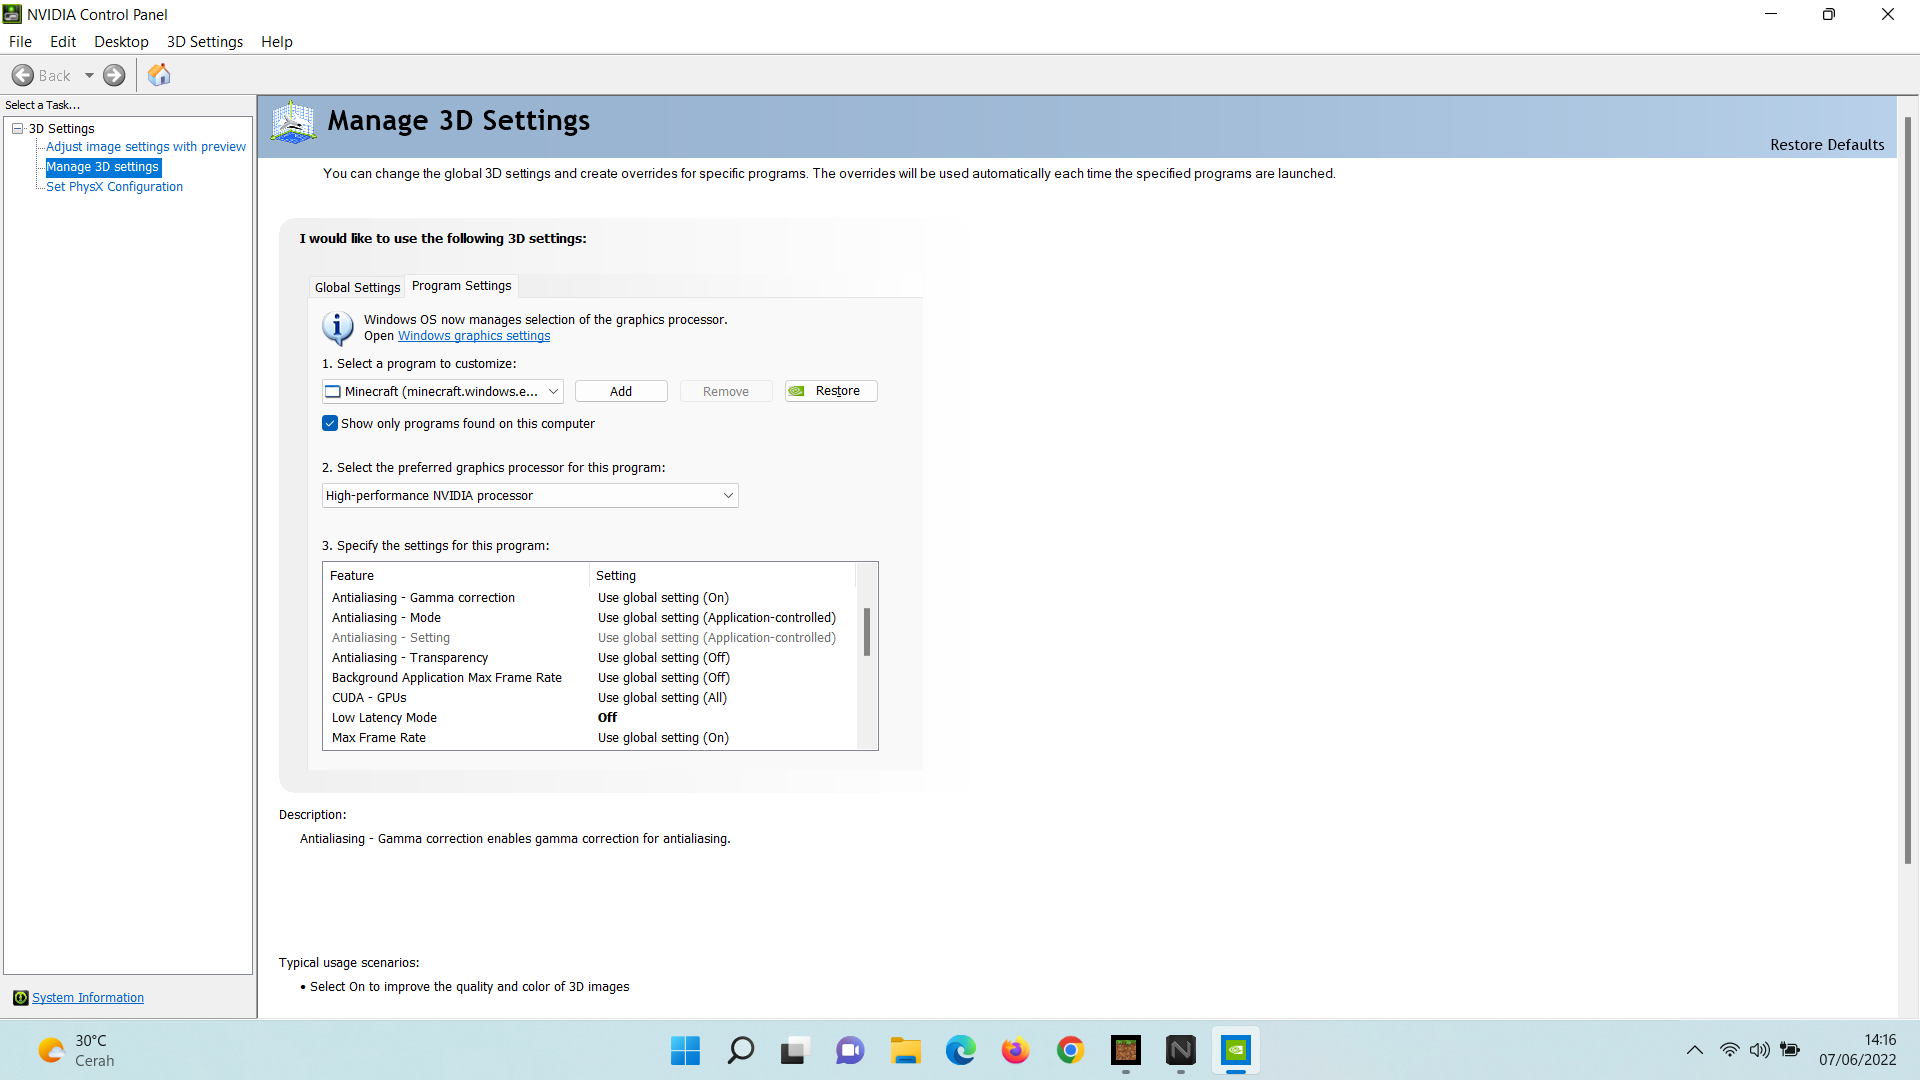1920x1080 pixels.
Task: Click the Add program button
Action: (620, 391)
